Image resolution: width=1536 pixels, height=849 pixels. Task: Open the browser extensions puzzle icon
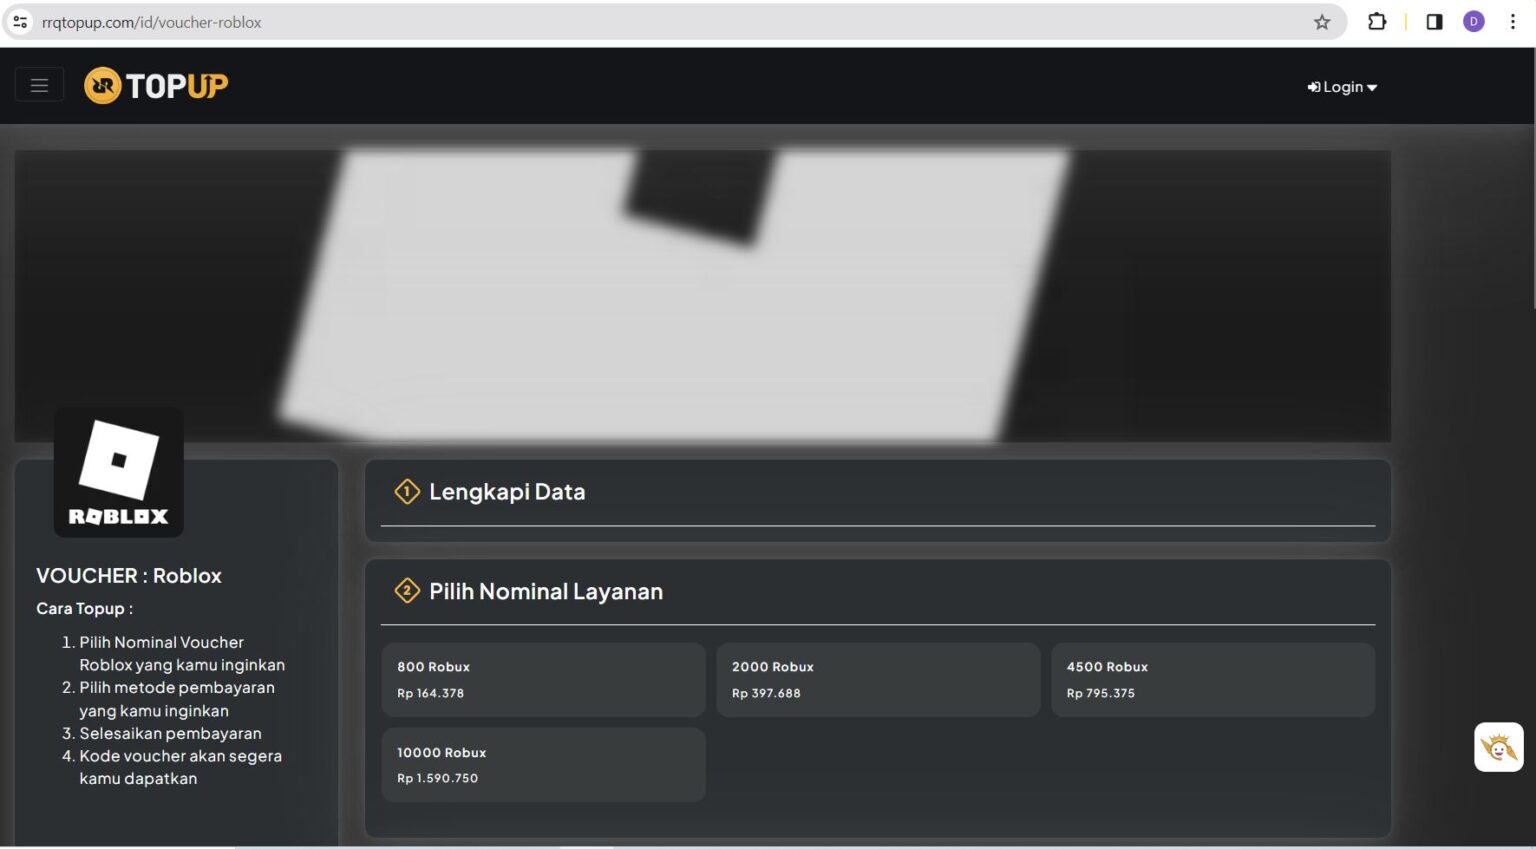(1377, 21)
